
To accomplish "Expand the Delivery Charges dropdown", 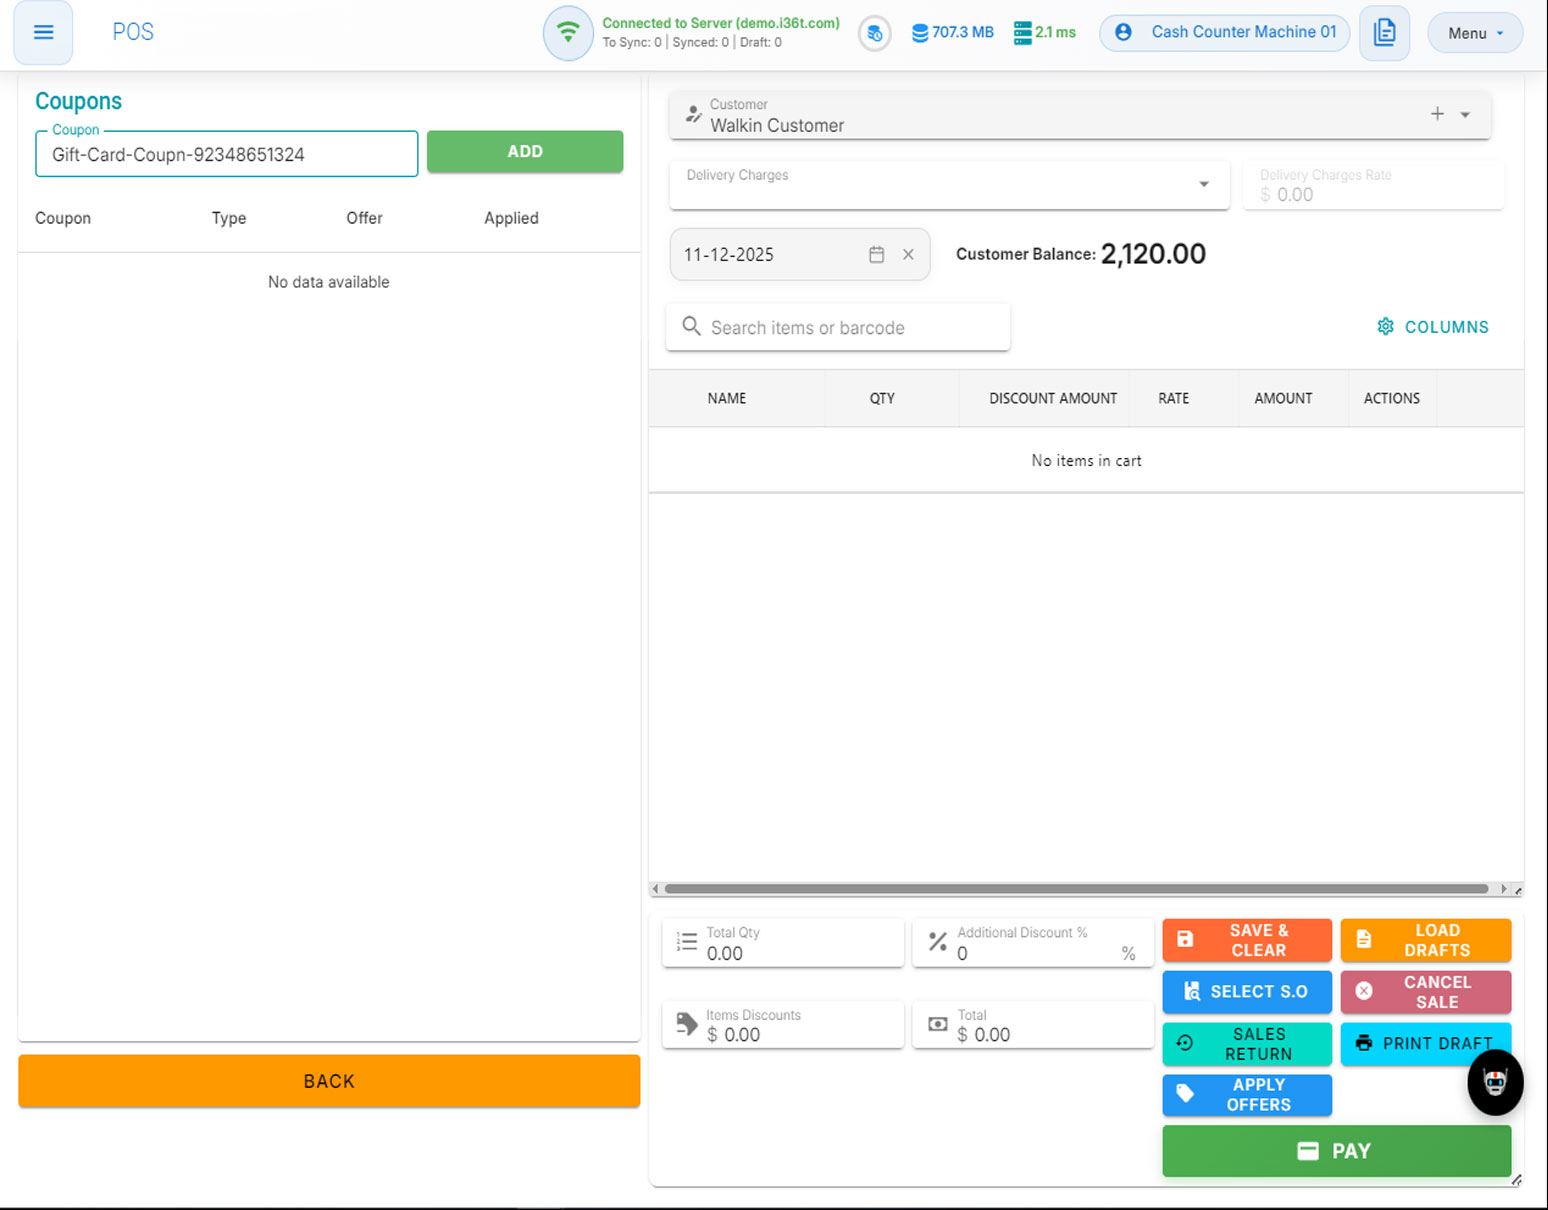I will 1204,184.
